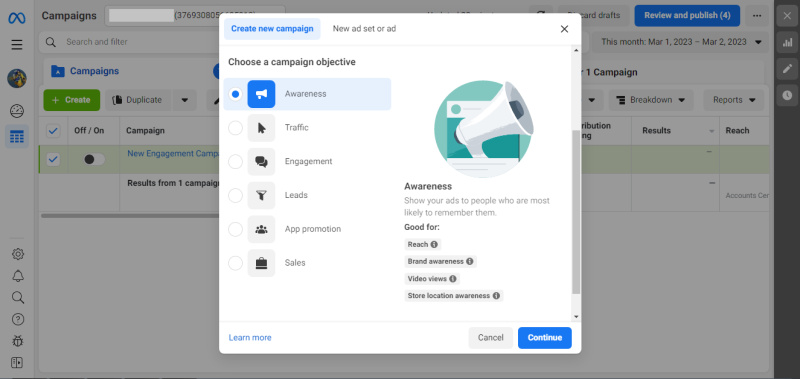The image size is (800, 379).
Task: Click the dialog vertical scrollbar thumb
Action: point(576,212)
